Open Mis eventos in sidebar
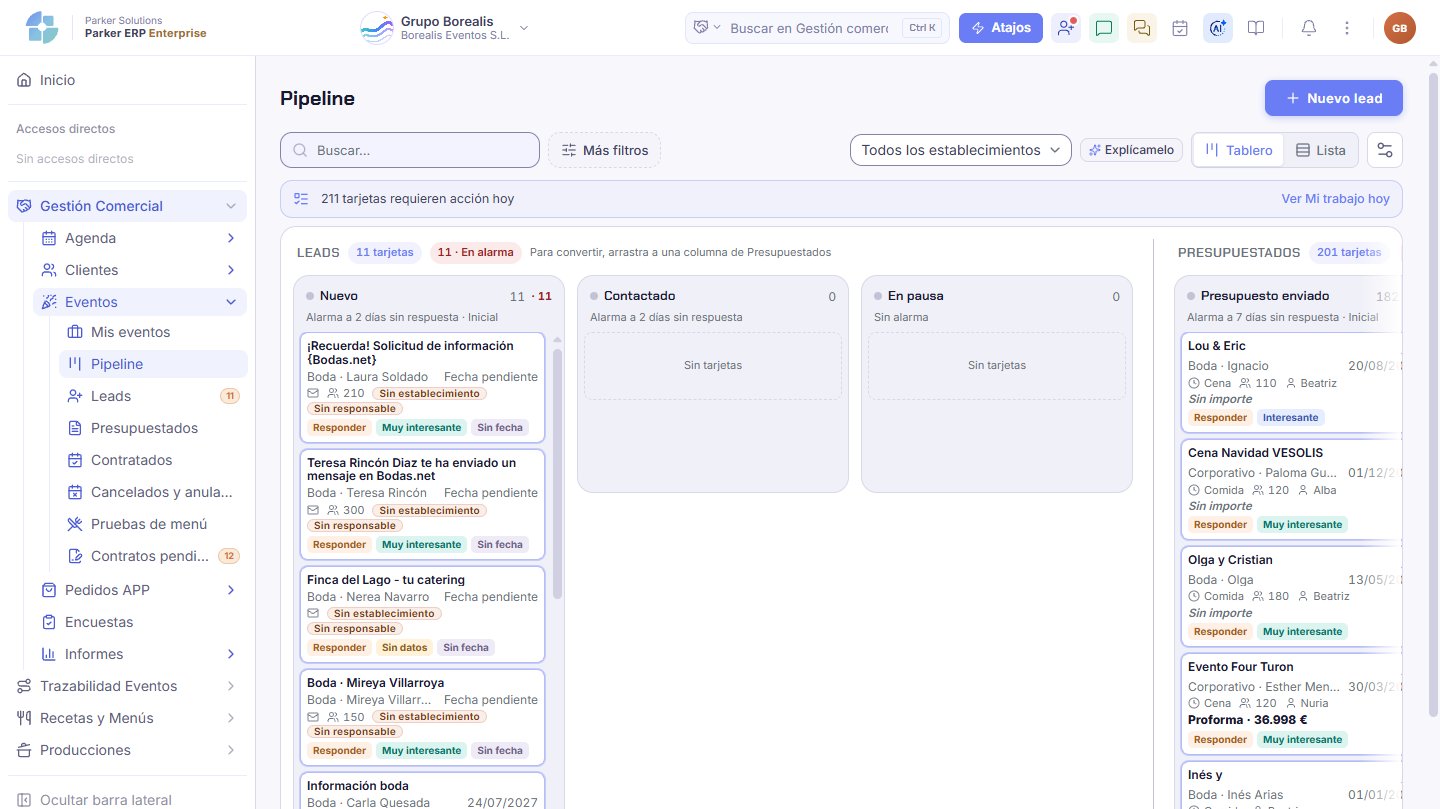The height and width of the screenshot is (809, 1440). click(x=153, y=332)
